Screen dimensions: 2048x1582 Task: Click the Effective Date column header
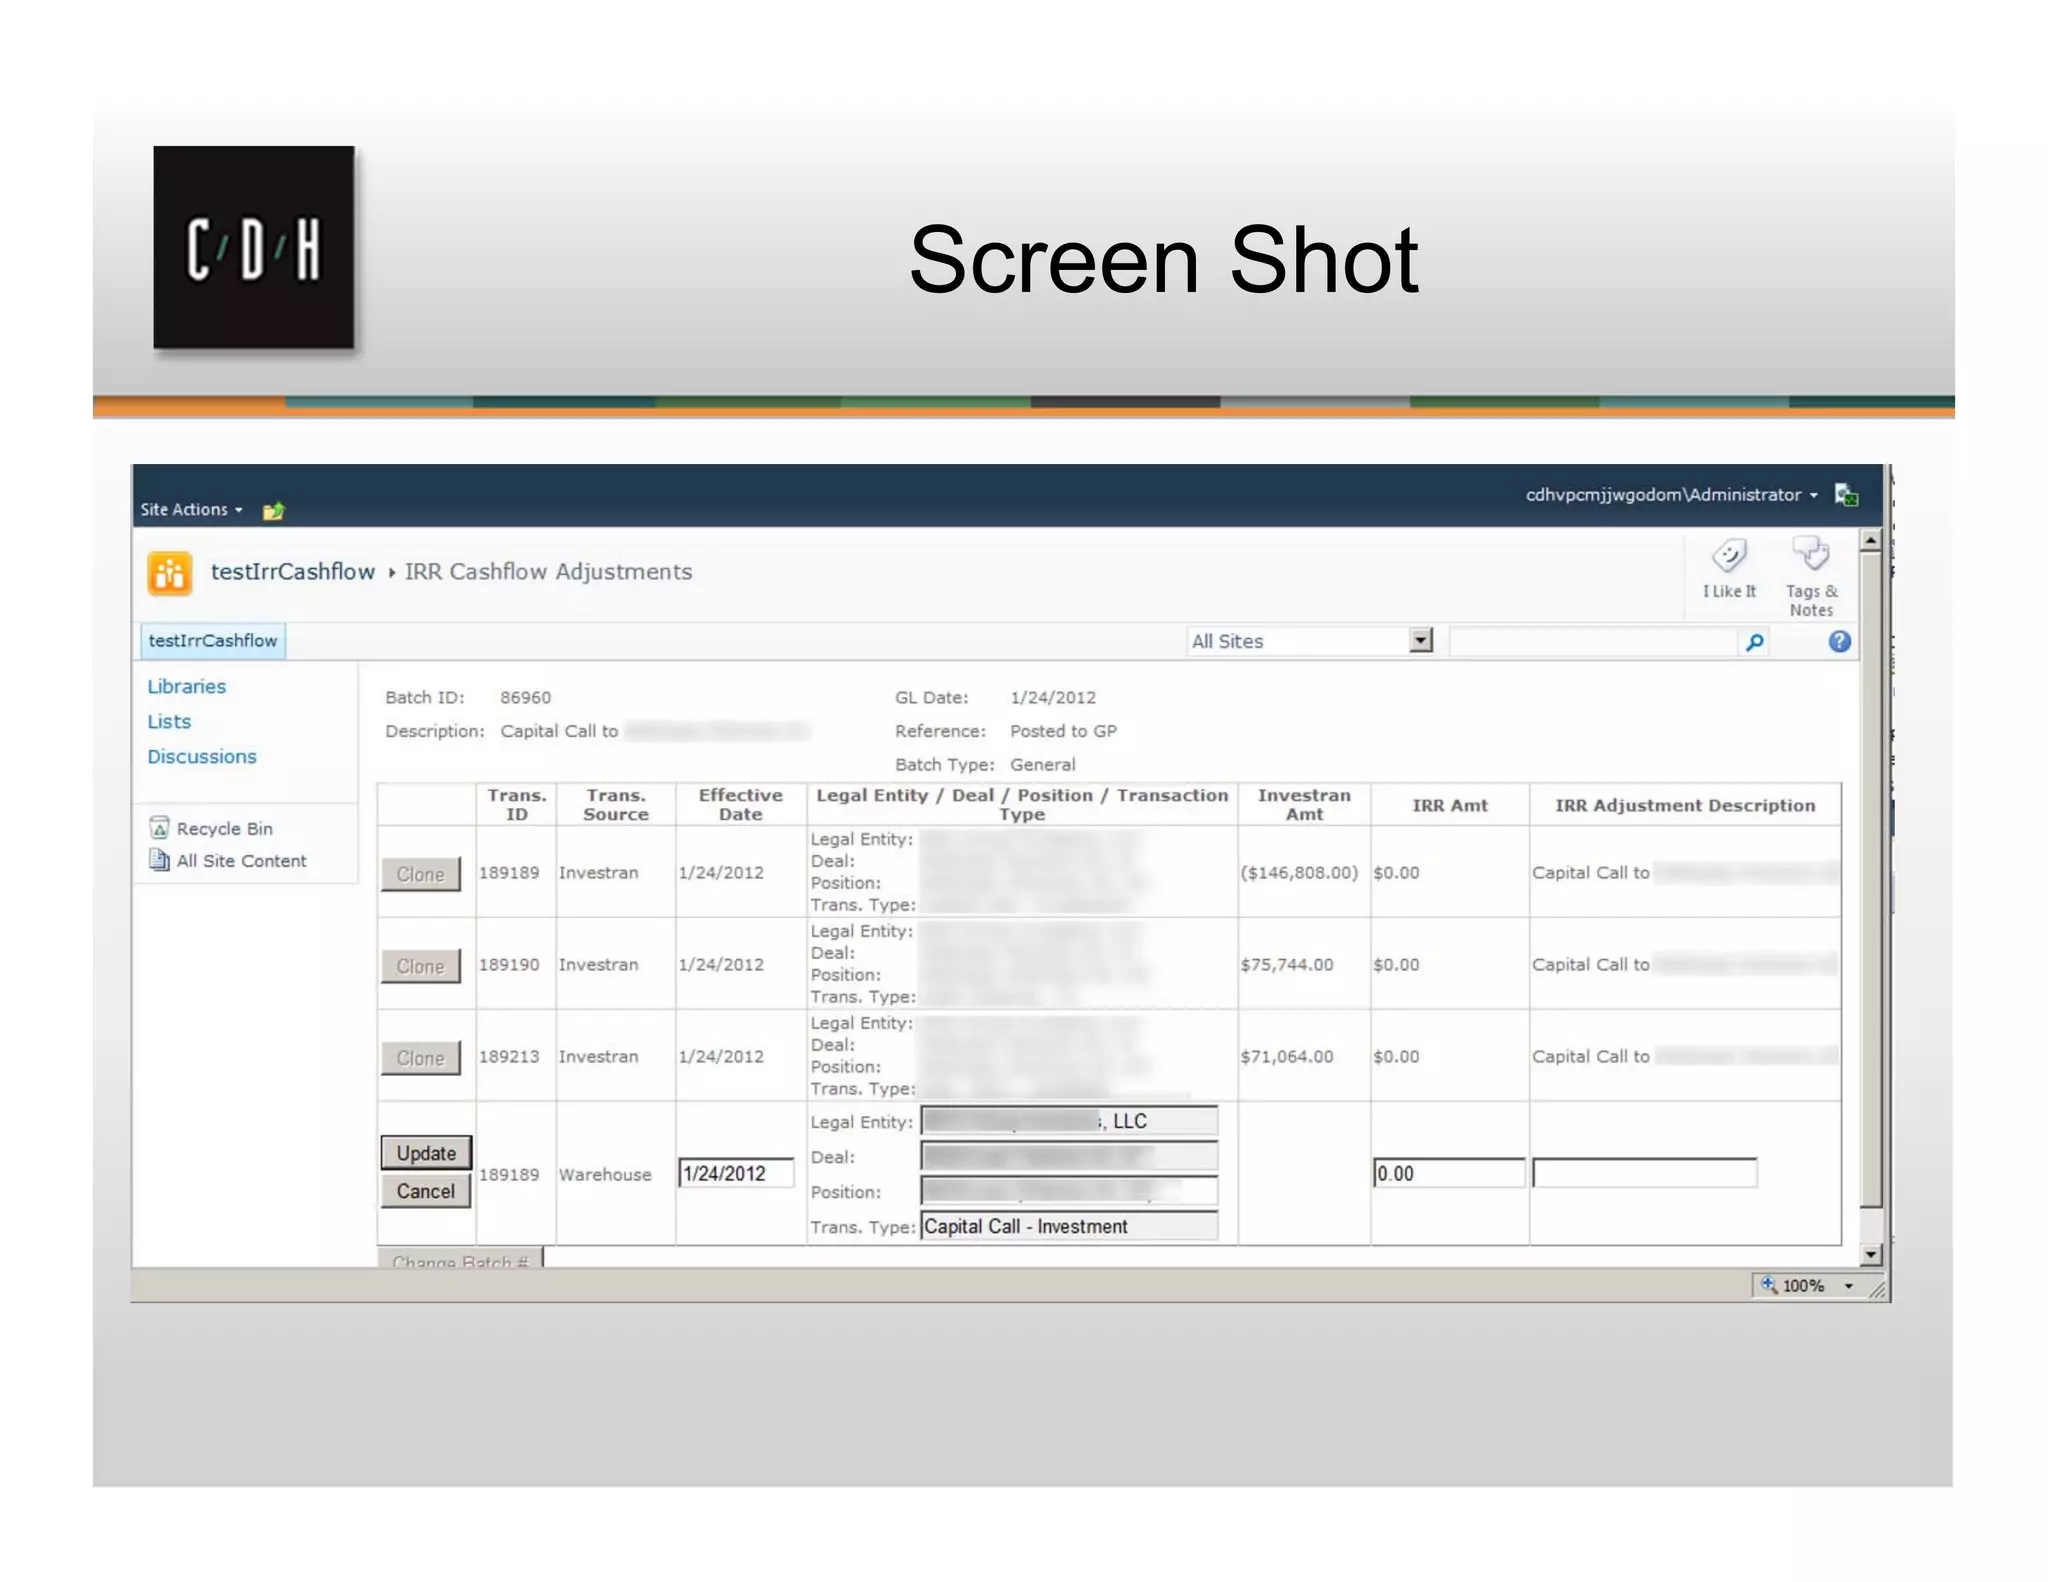740,804
